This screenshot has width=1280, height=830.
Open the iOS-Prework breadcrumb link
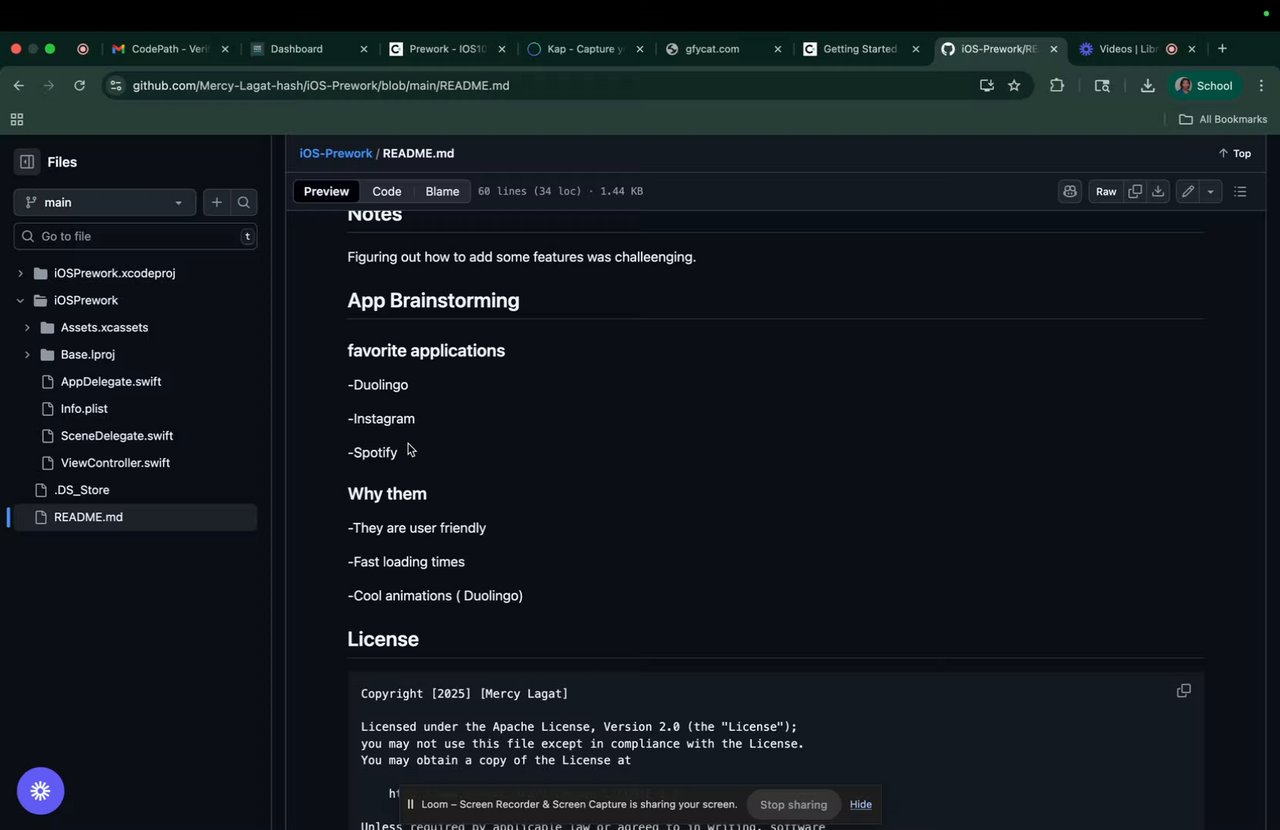[x=336, y=153]
